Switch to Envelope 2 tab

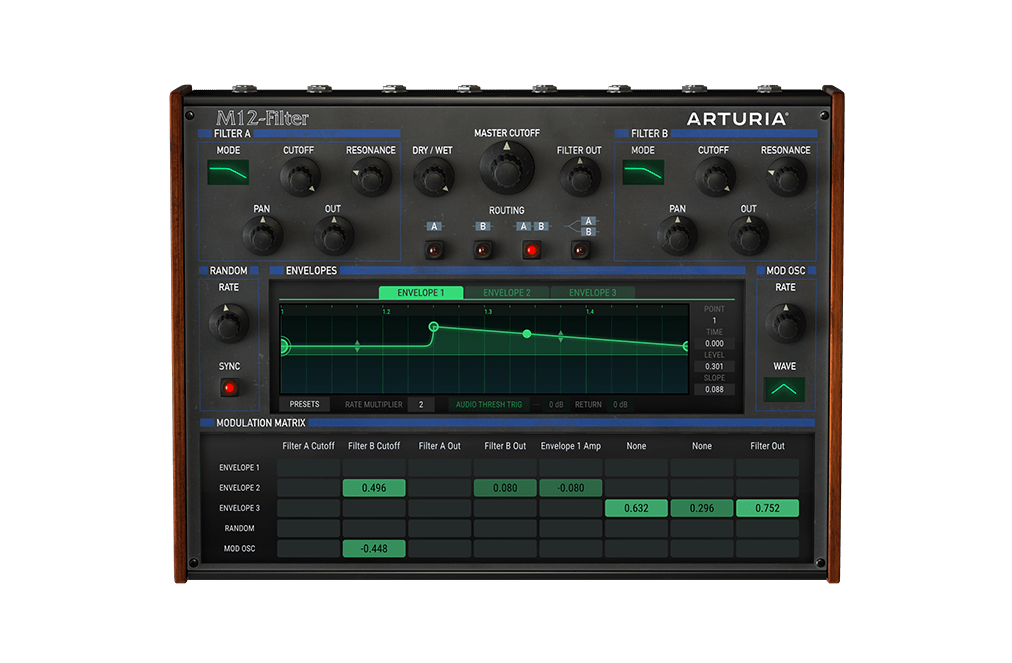point(507,292)
